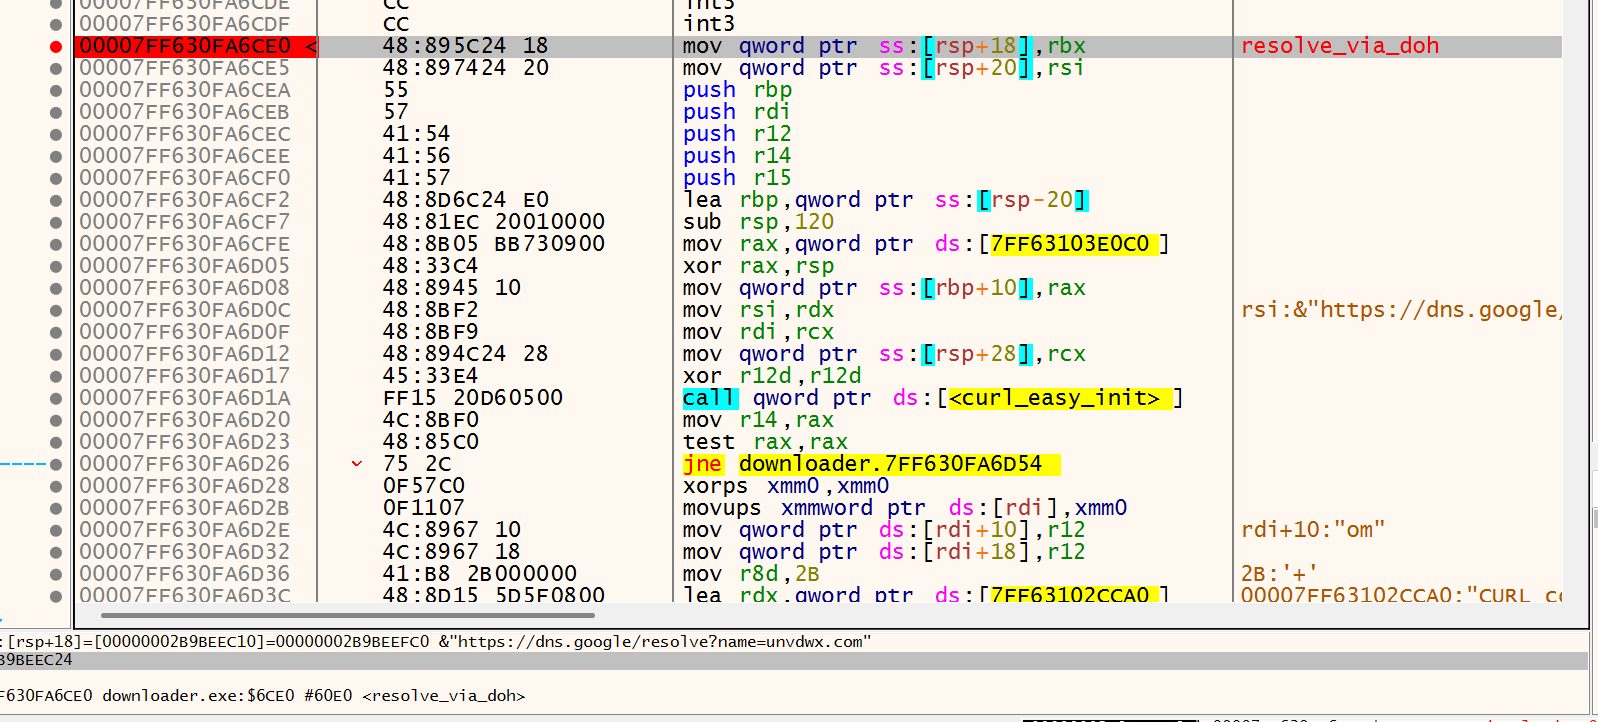1598x722 pixels.
Task: Click opcode bytes 48:895C24 18
Action: pyautogui.click(x=465, y=46)
